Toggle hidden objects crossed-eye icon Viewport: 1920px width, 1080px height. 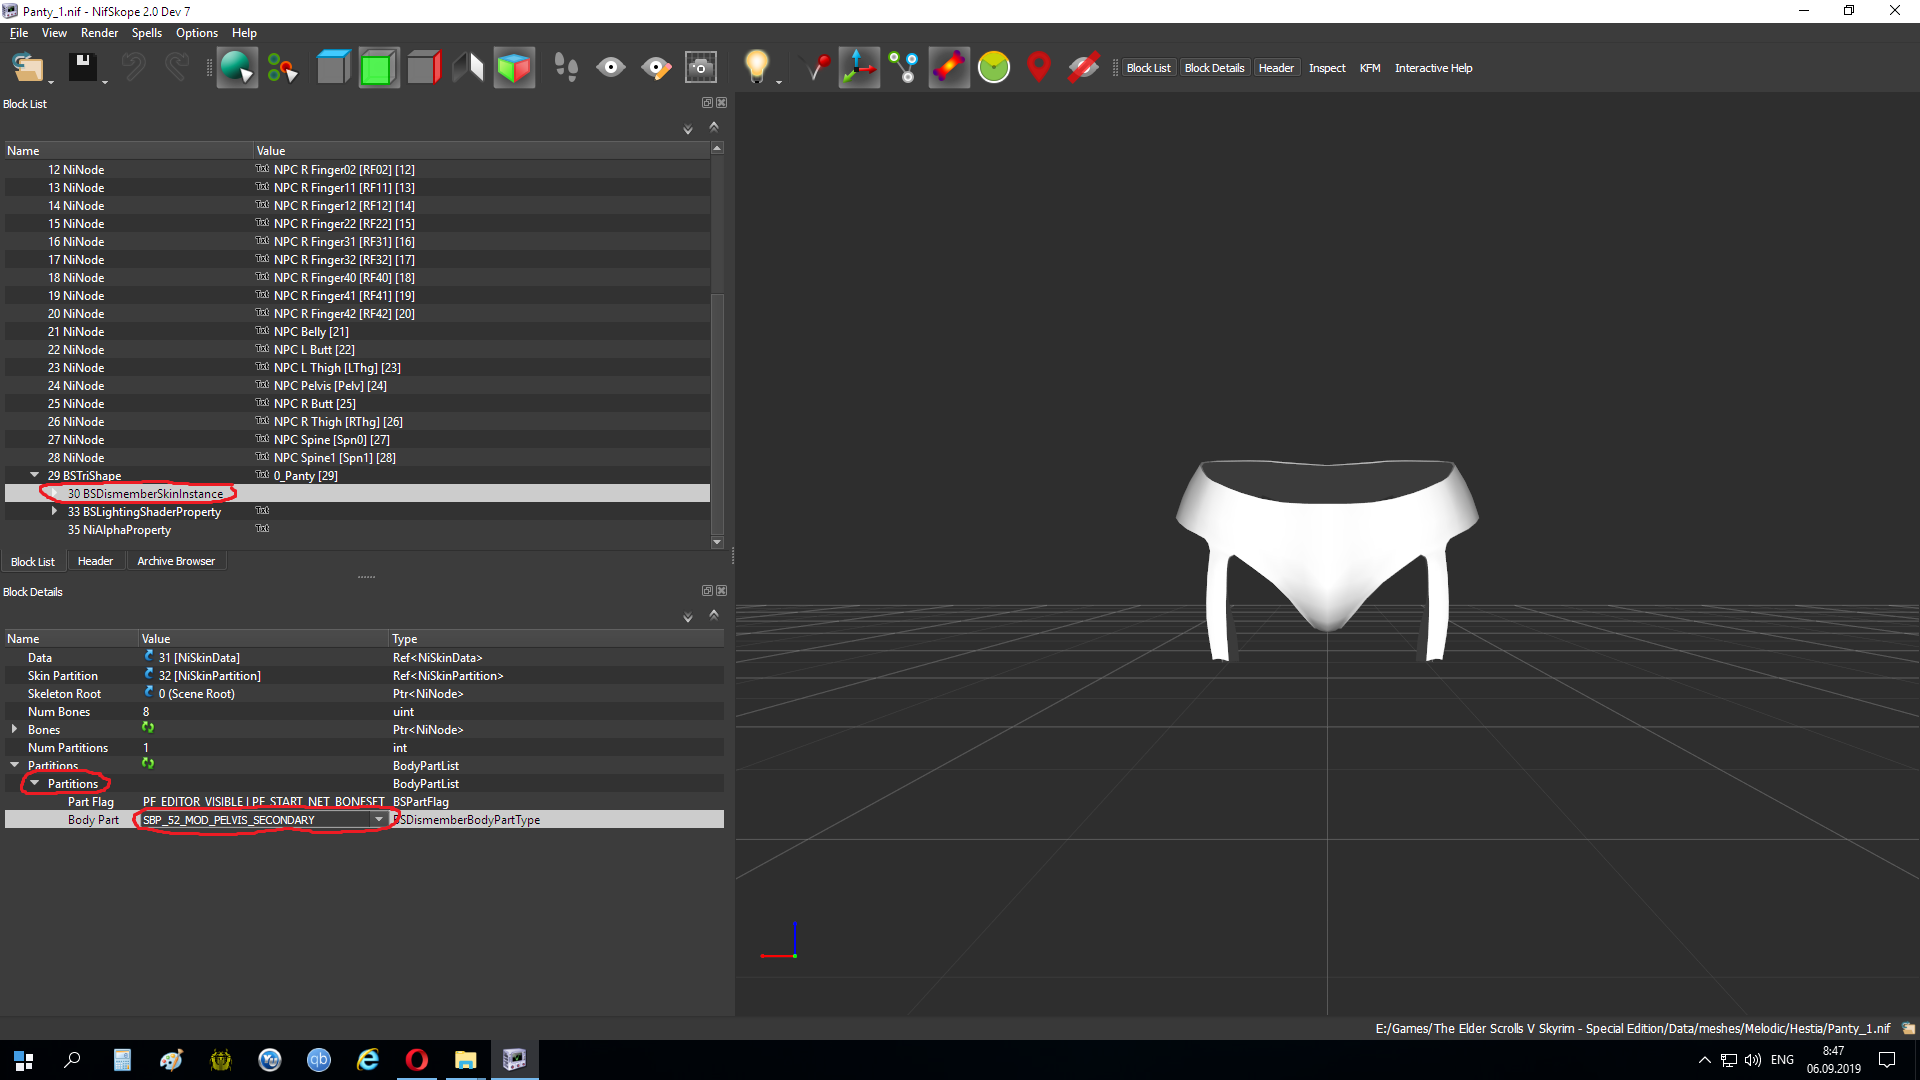[x=1083, y=68]
